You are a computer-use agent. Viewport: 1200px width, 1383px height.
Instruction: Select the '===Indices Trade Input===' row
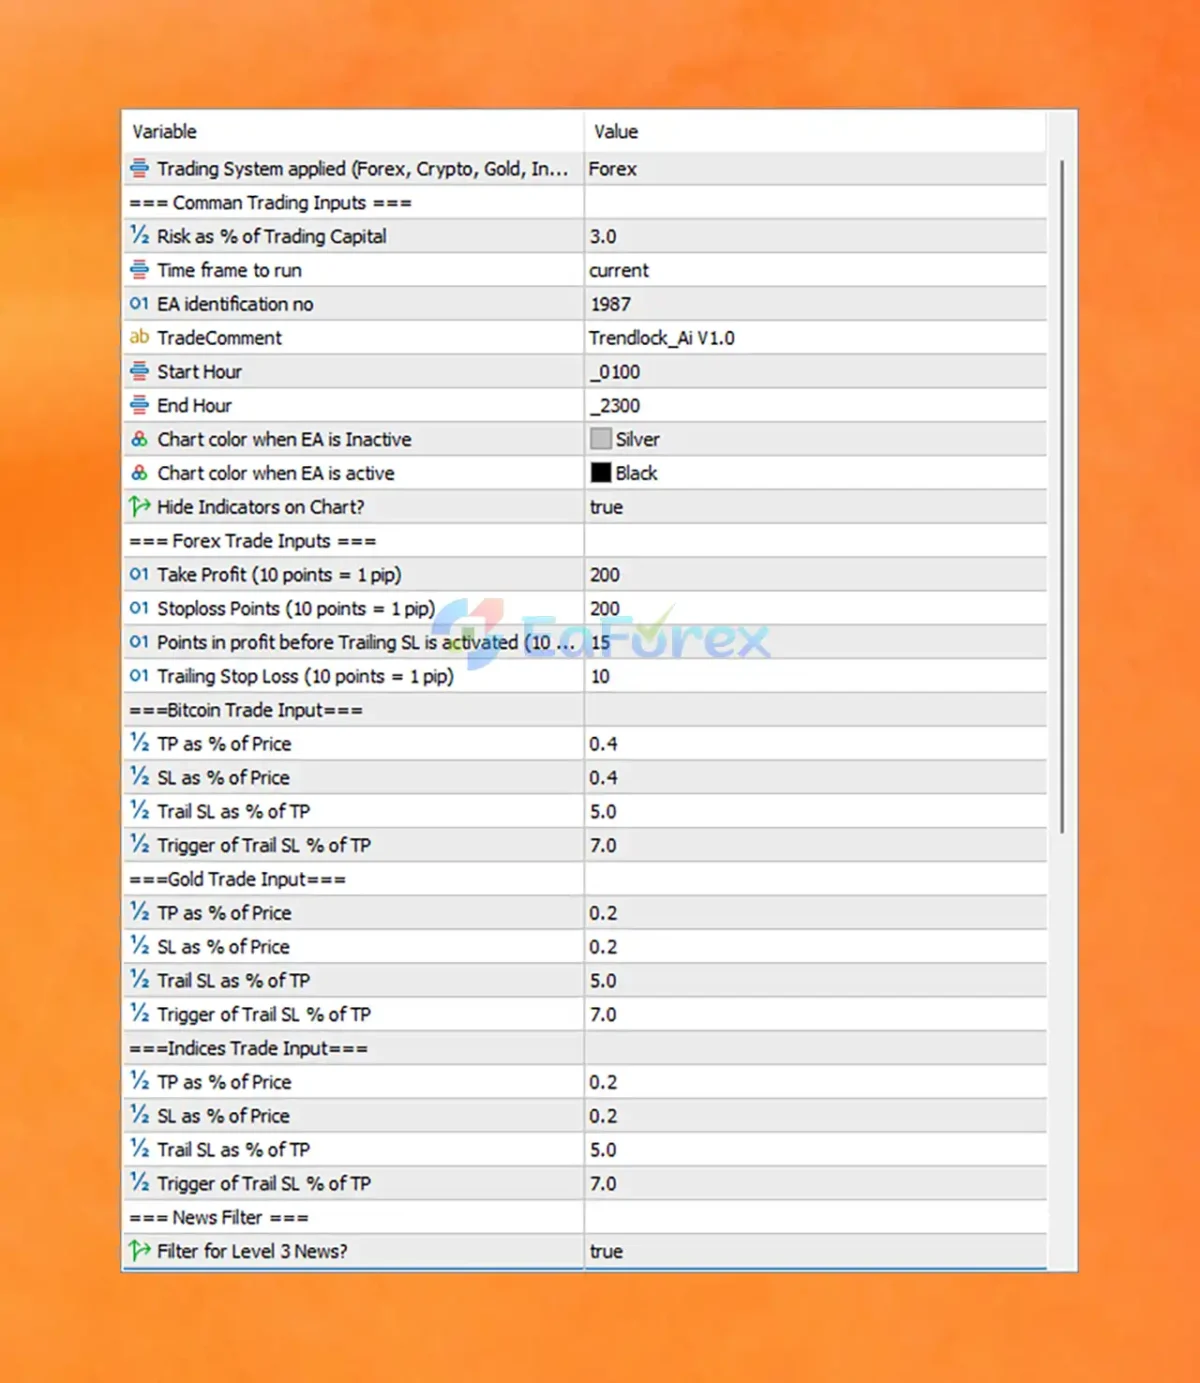tap(585, 1048)
